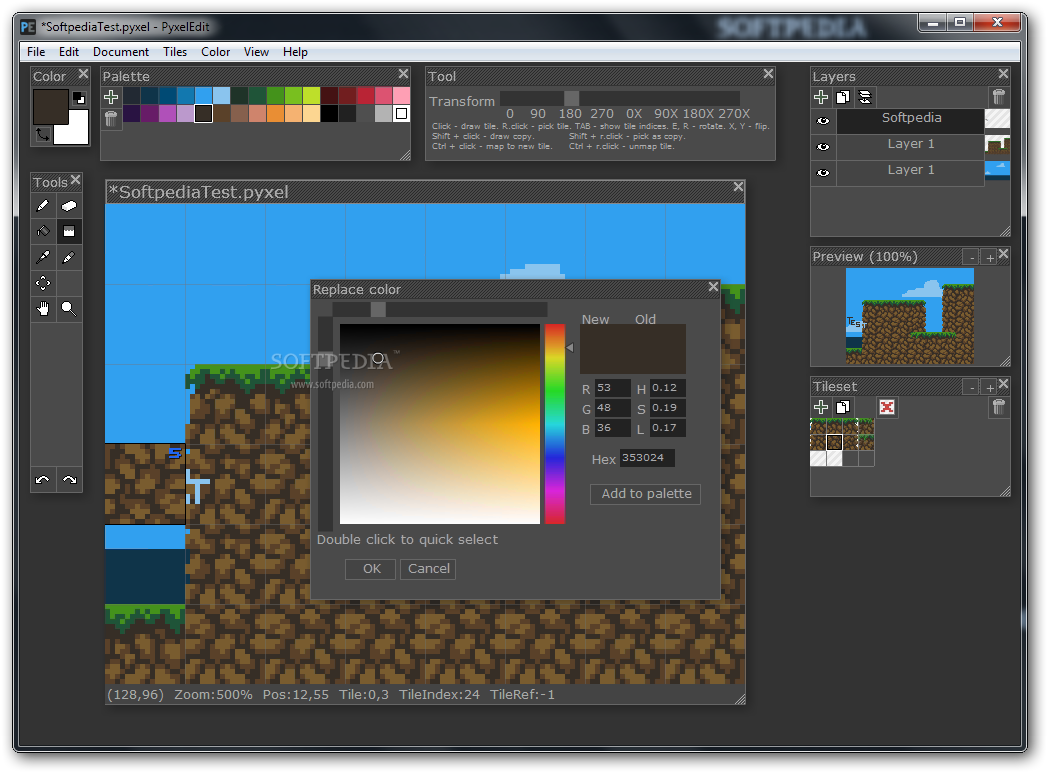Select the paint bucket Fill tool
Viewport: 1048px width, 773px height.
(x=43, y=232)
